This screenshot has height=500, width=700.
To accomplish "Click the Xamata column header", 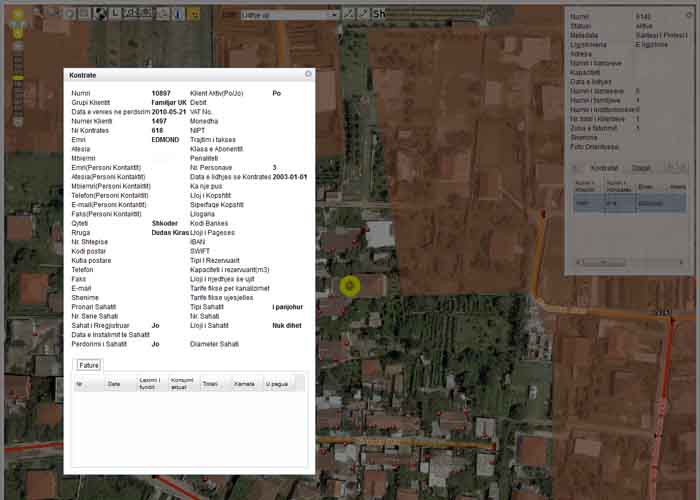I will [244, 383].
